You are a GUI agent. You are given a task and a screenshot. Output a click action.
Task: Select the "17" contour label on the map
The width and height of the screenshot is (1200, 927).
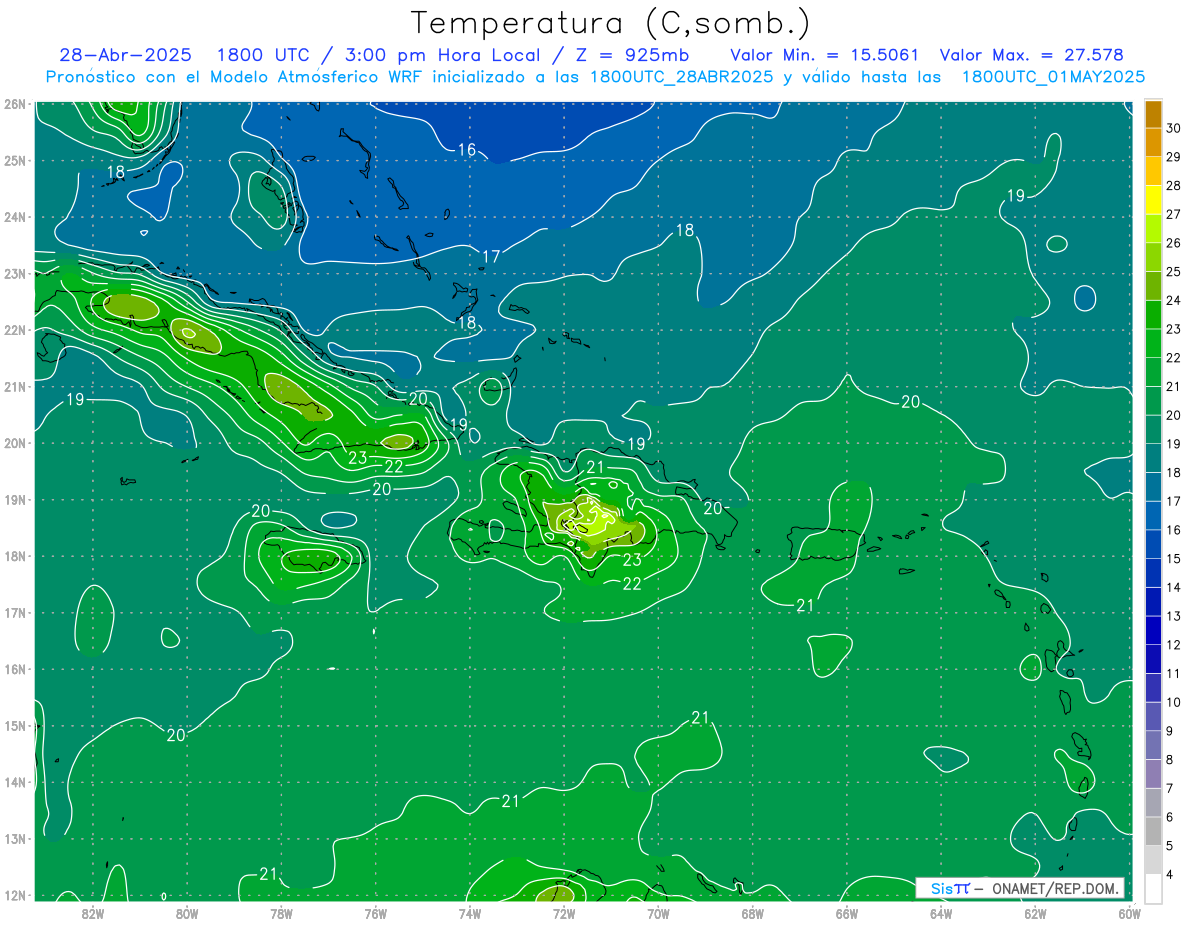point(491,257)
